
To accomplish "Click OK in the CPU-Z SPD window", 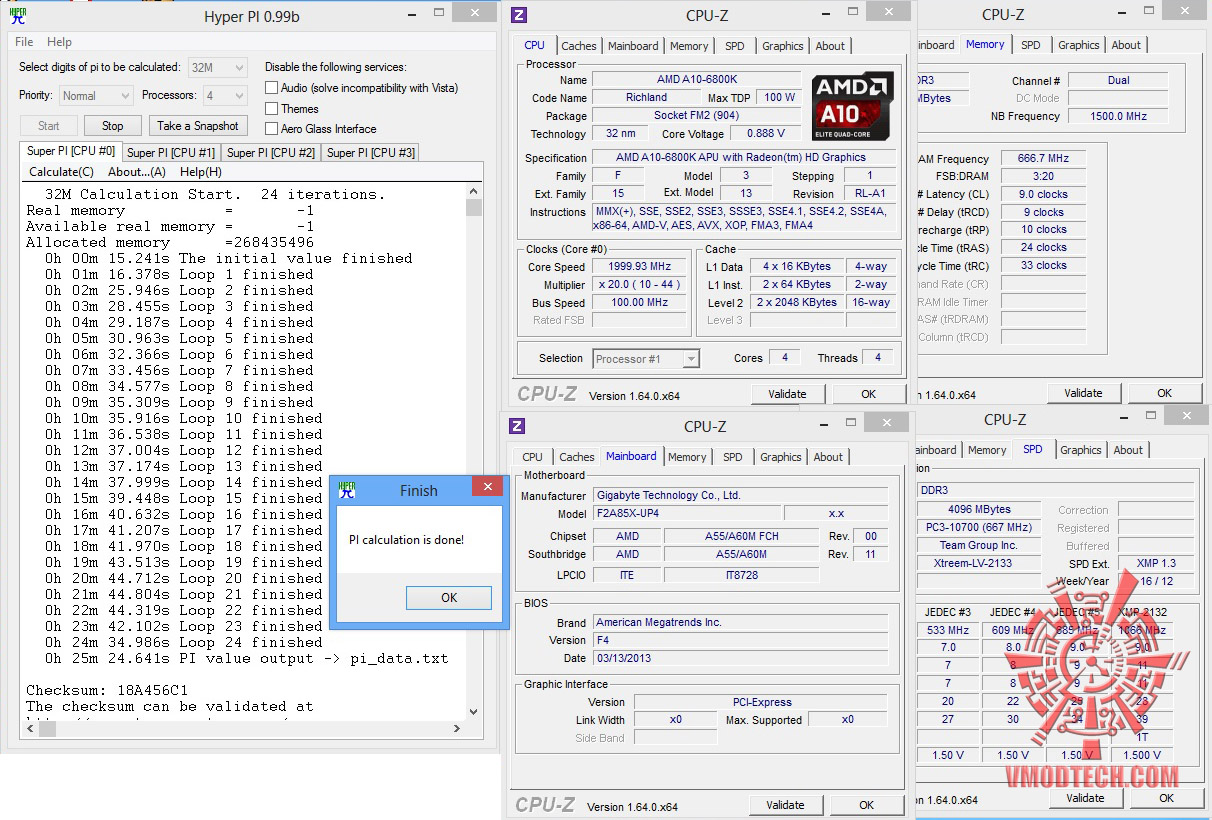I will 1166,798.
